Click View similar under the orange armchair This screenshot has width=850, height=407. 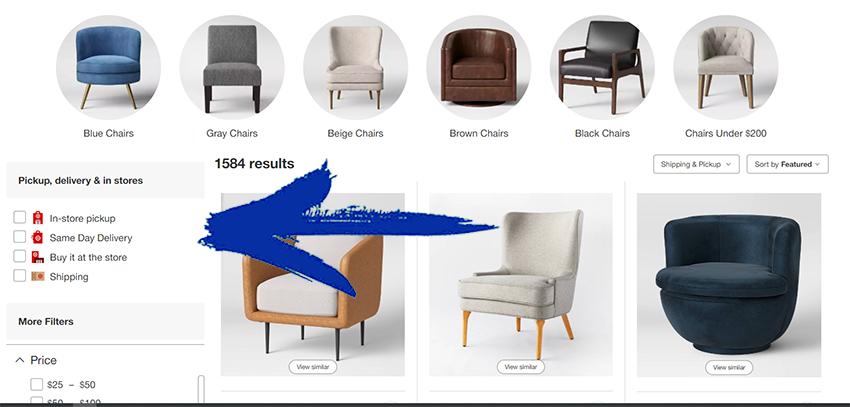[313, 367]
